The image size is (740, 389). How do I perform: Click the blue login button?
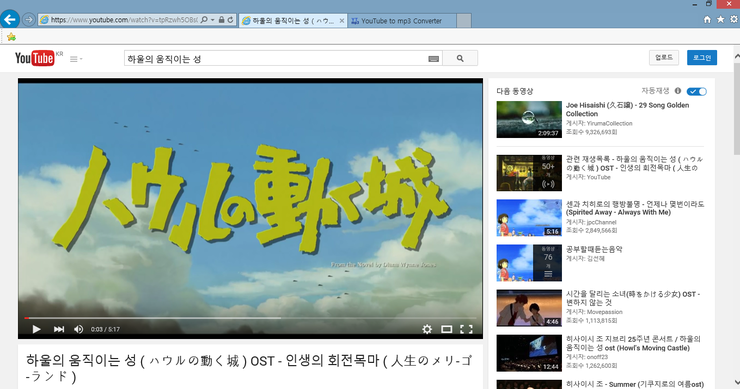coord(702,58)
